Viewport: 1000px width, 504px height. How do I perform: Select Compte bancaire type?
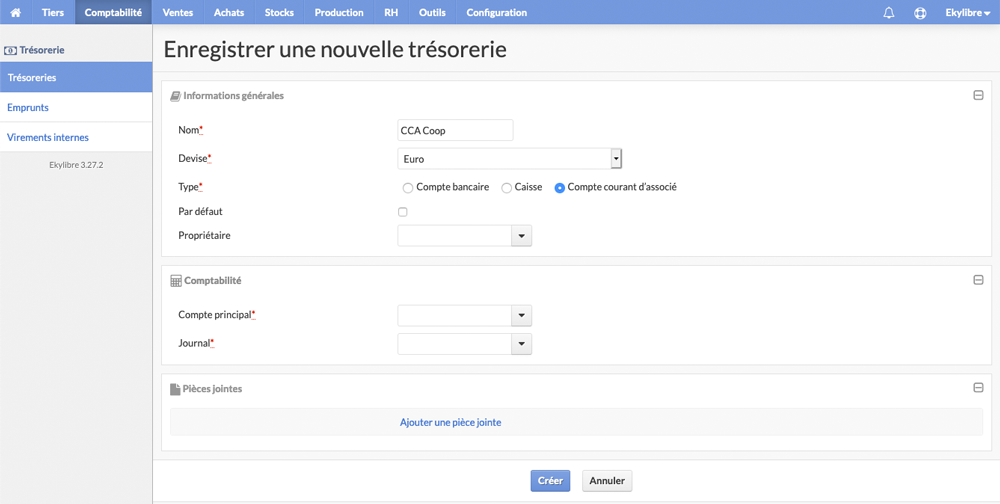pos(408,188)
